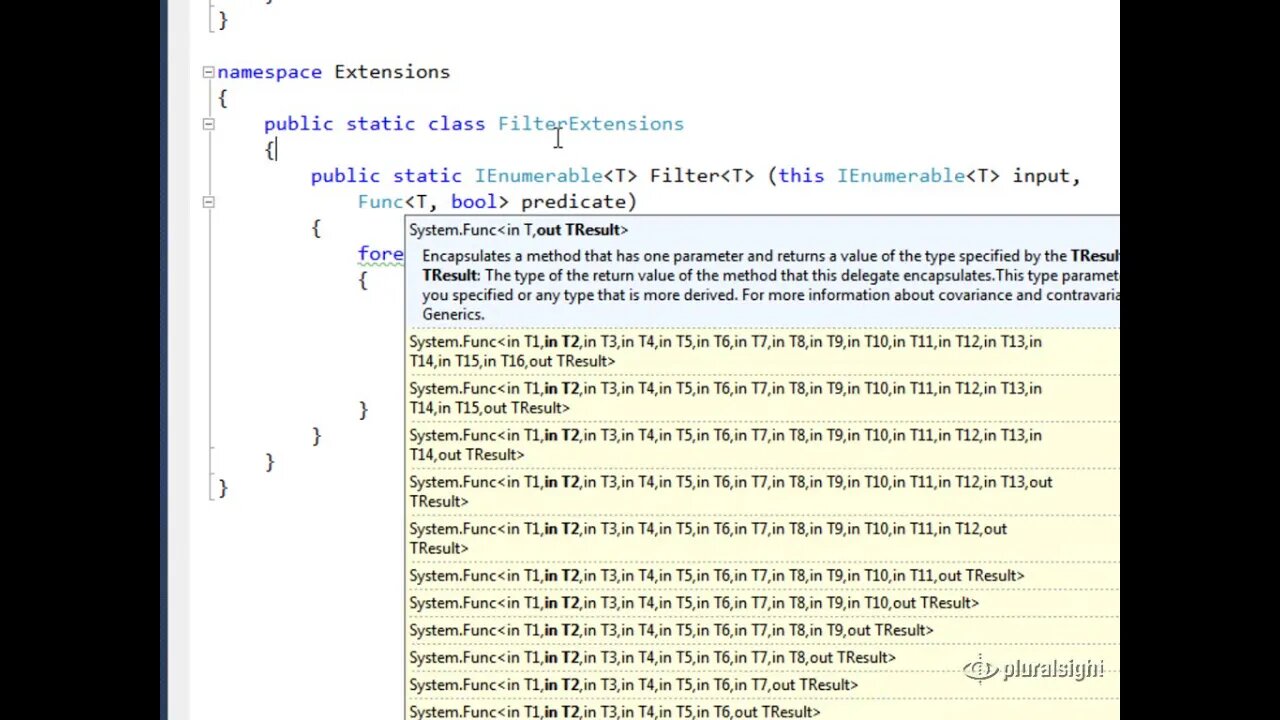Select Func overload ending 'in T13,out TResult'
The width and height of the screenshot is (1280, 720).
pyautogui.click(x=762, y=492)
